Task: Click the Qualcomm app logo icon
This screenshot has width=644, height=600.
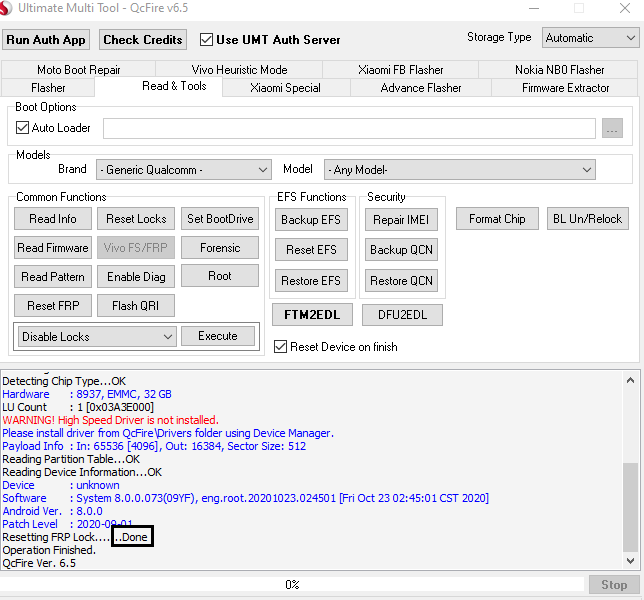Action: tap(5, 8)
